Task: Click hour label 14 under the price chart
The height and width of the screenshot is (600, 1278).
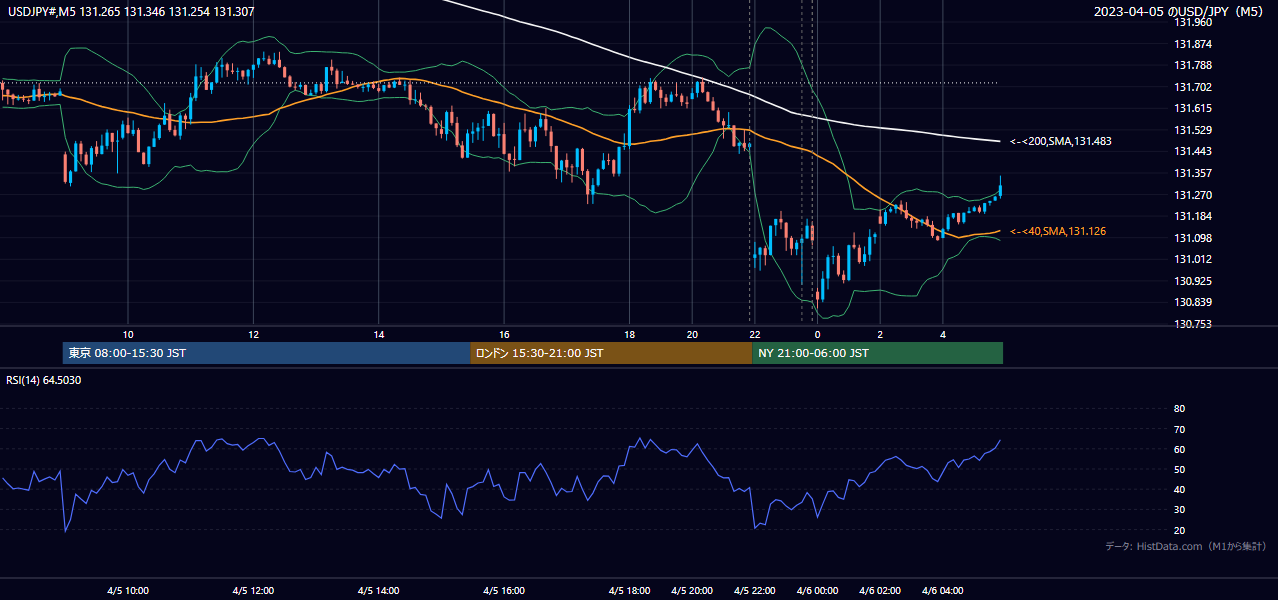Action: tap(379, 334)
